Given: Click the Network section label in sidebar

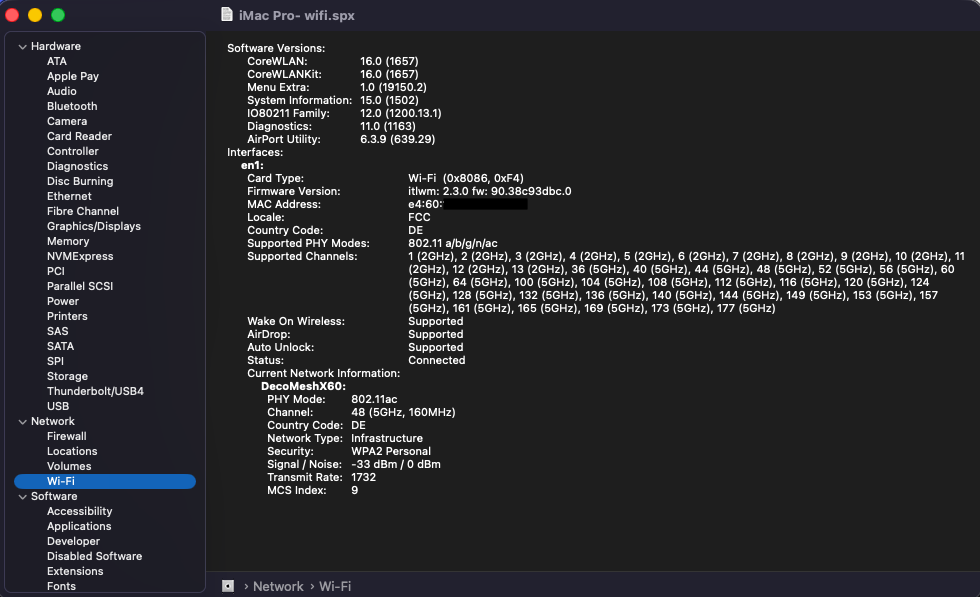Looking at the screenshot, I should (52, 421).
